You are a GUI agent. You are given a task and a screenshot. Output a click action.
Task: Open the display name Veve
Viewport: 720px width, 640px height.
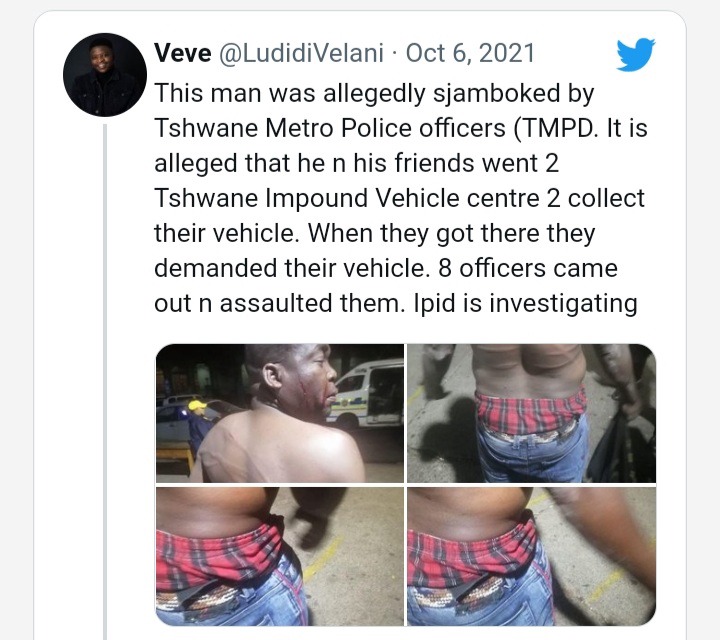[182, 53]
